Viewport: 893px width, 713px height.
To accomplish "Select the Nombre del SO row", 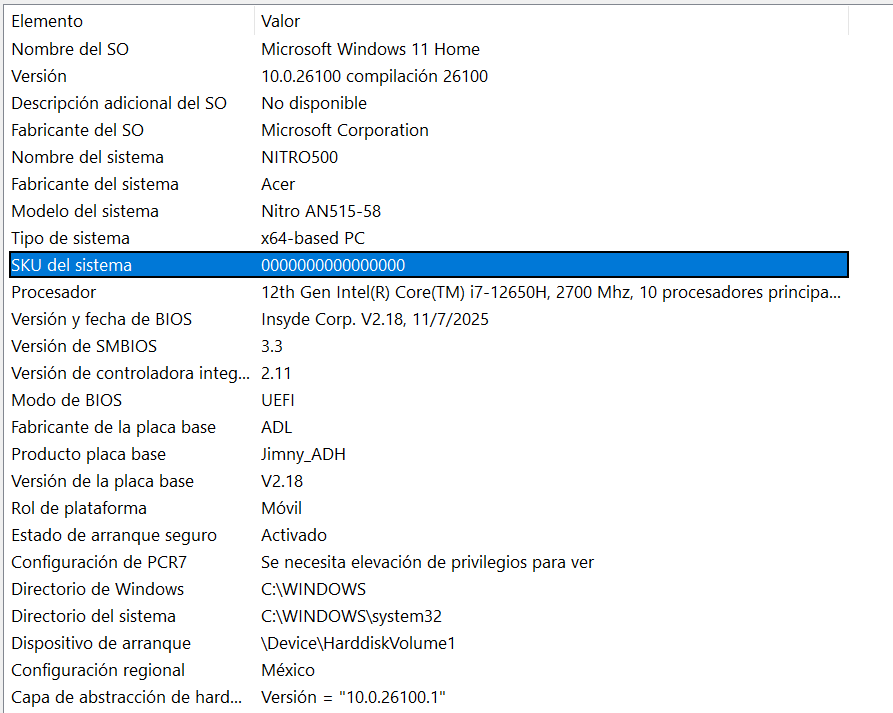I will pos(429,49).
